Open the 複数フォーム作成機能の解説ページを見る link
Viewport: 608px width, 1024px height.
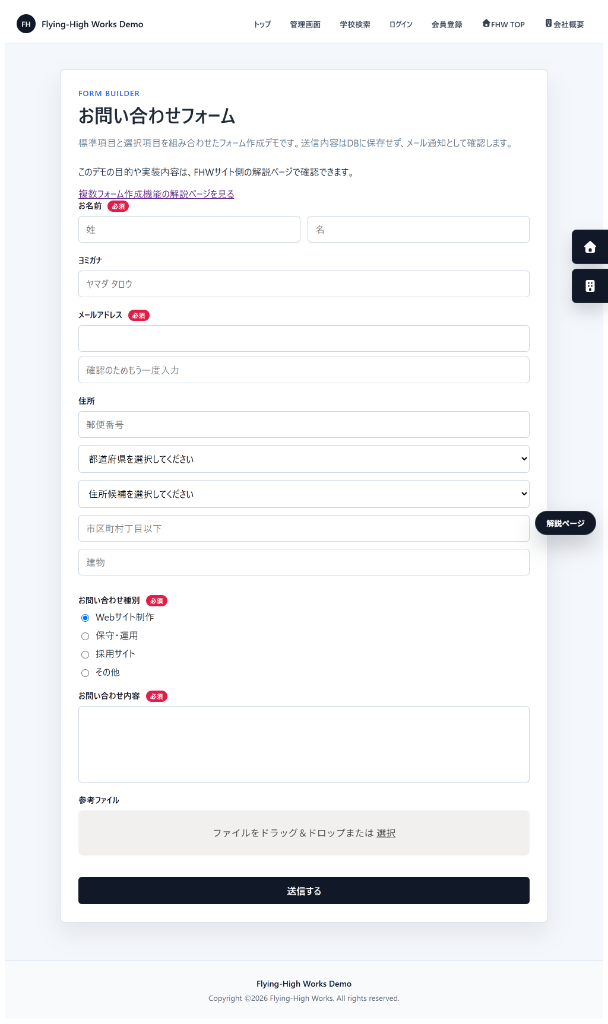pos(156,194)
